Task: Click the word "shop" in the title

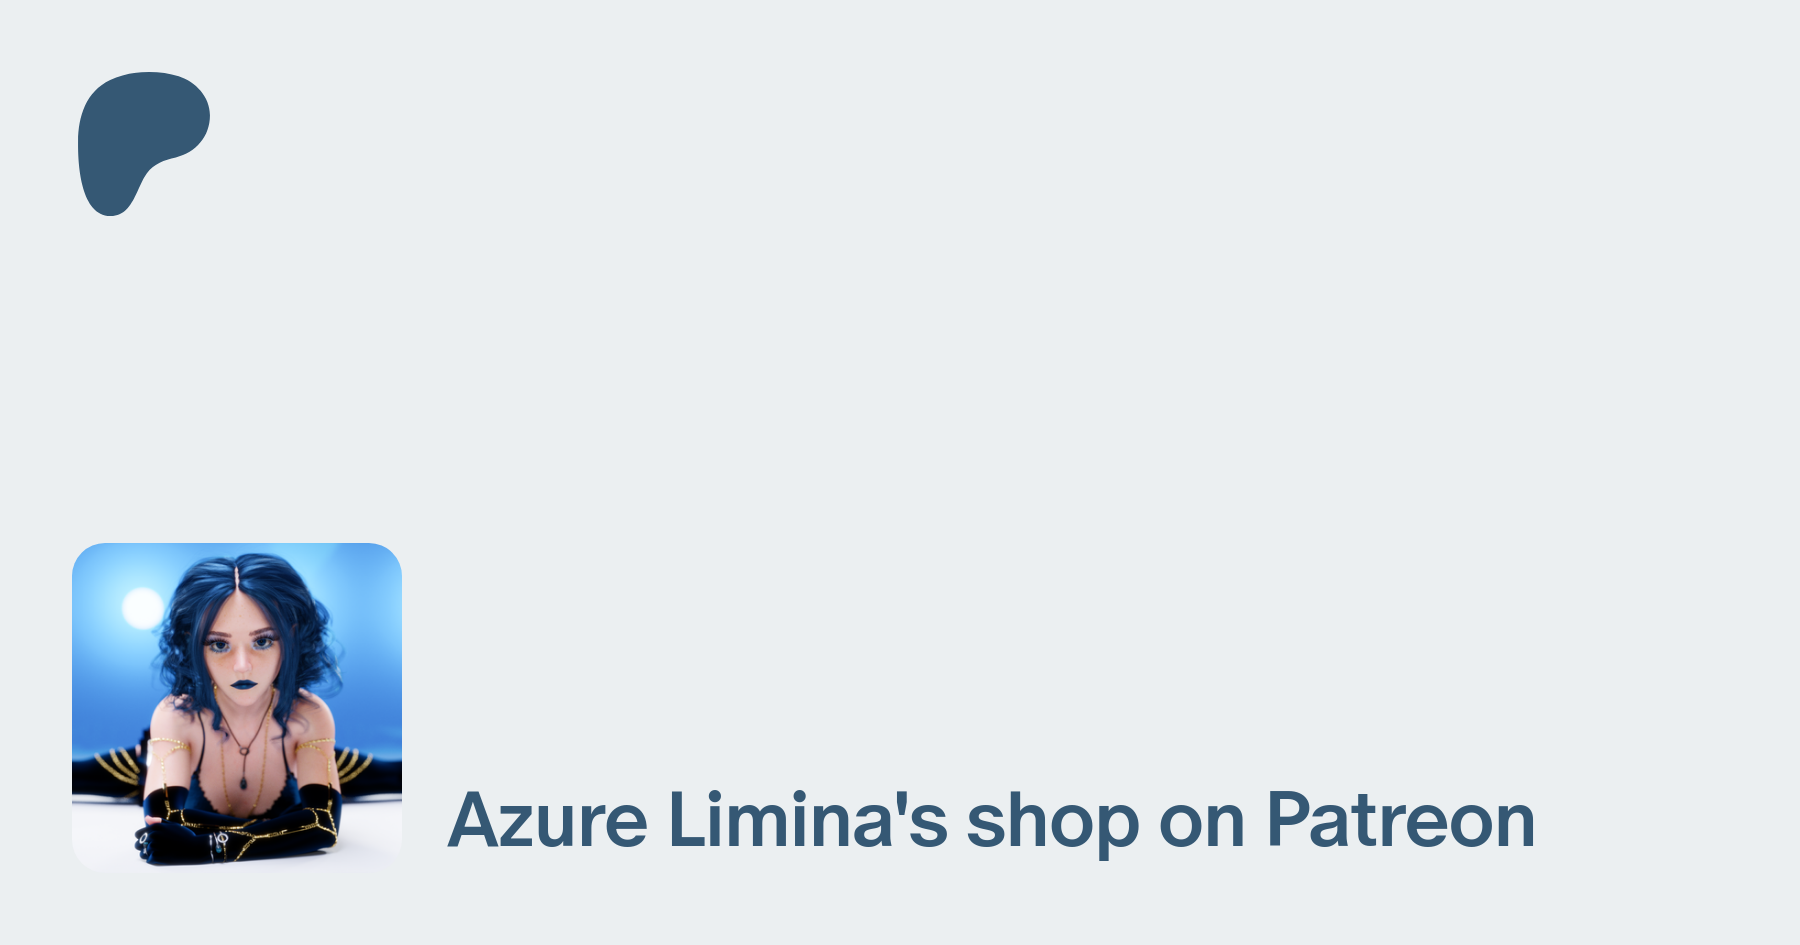Action: click(x=1053, y=825)
